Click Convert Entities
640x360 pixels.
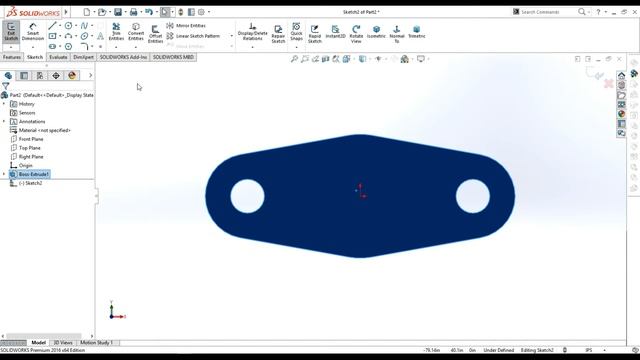point(136,32)
